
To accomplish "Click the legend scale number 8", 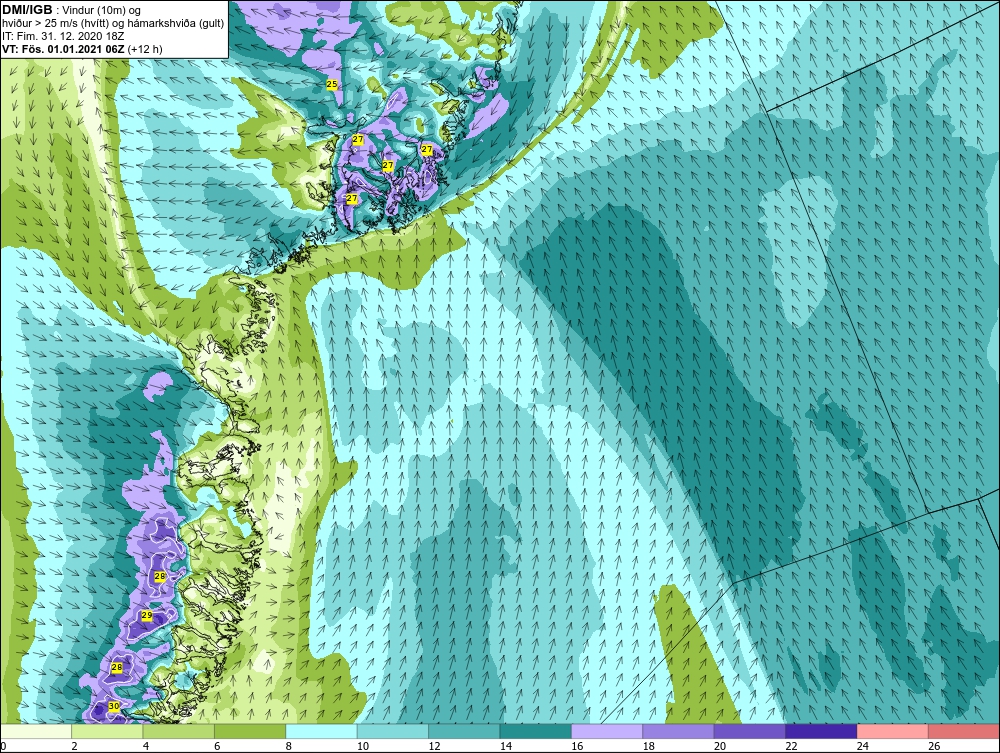I will [289, 746].
